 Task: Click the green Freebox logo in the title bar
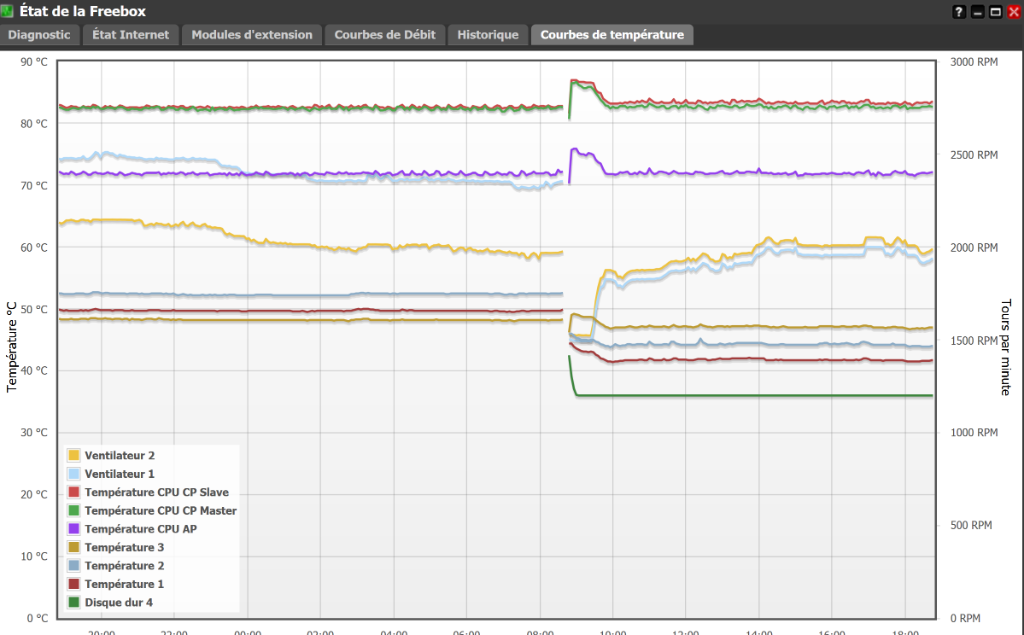(x=9, y=11)
